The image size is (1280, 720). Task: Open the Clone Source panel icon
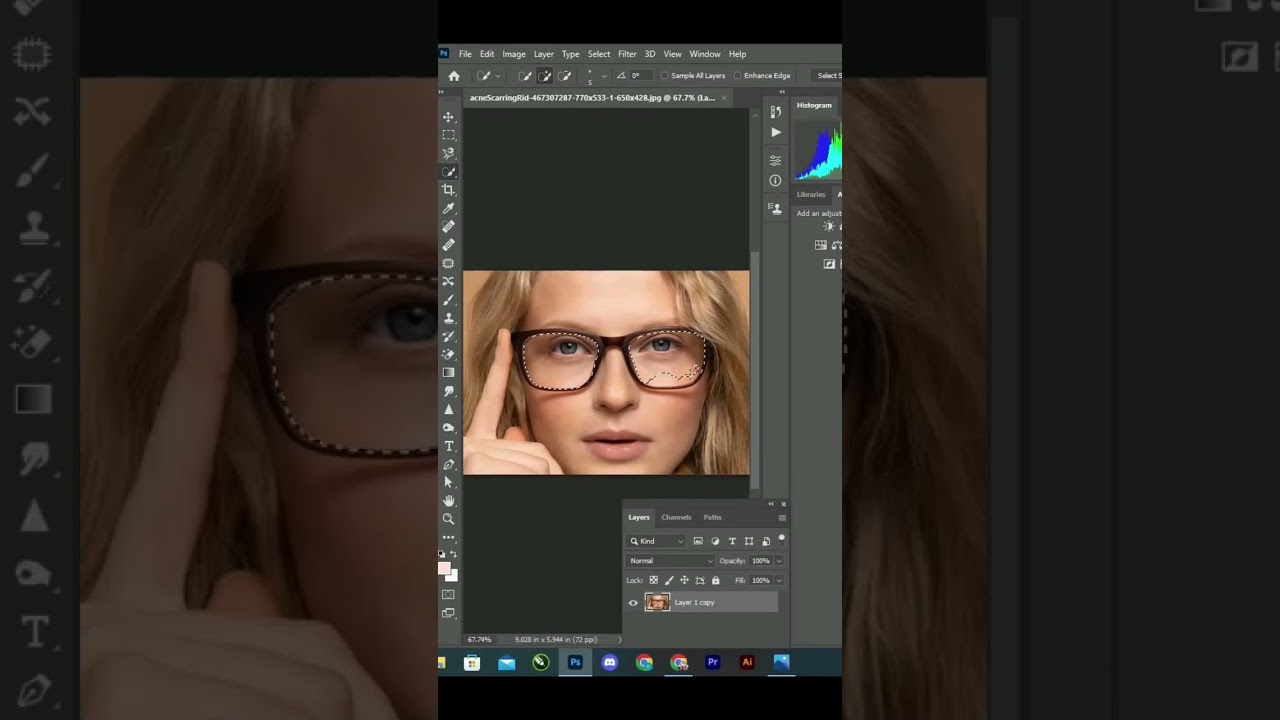coord(775,208)
